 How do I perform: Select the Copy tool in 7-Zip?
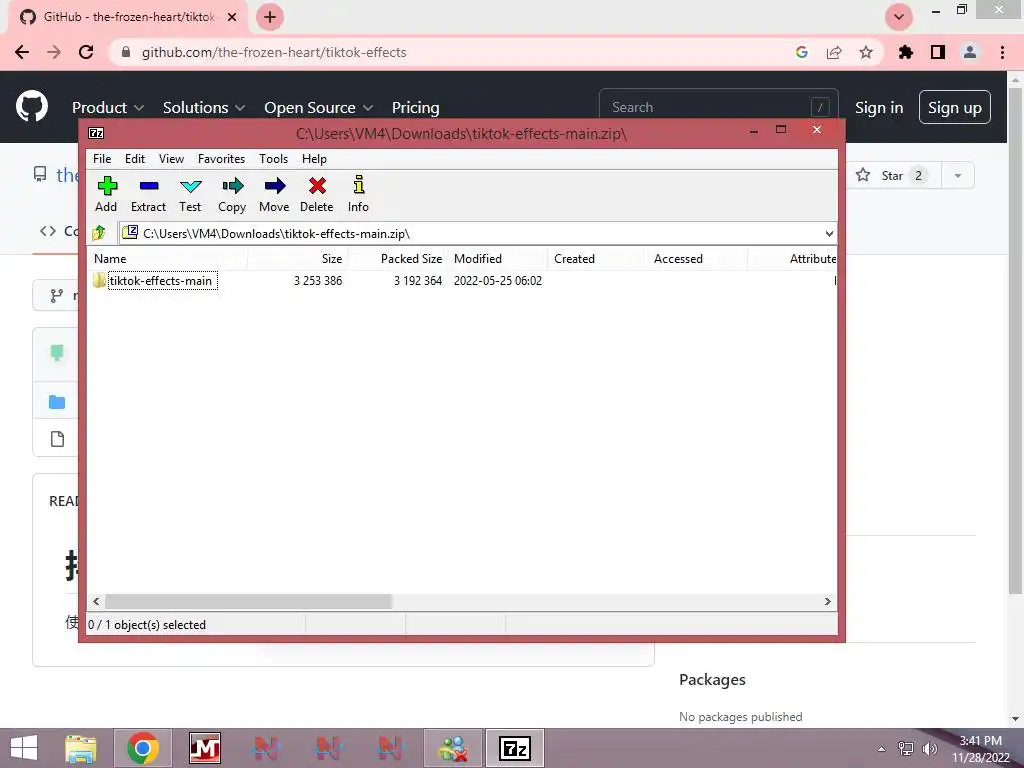pos(232,194)
